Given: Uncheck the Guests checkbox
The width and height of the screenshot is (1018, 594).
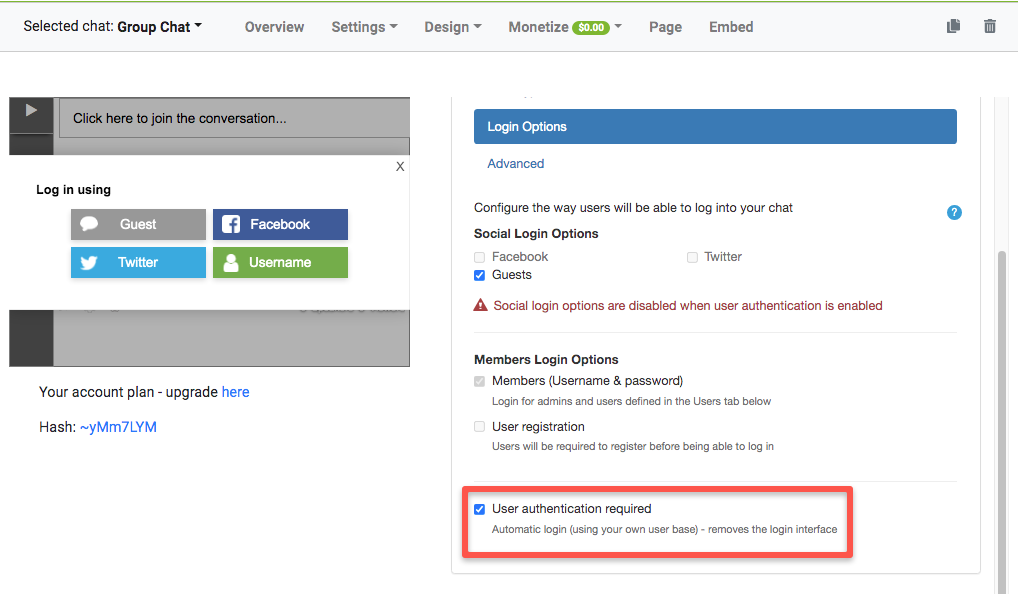Looking at the screenshot, I should (x=480, y=275).
